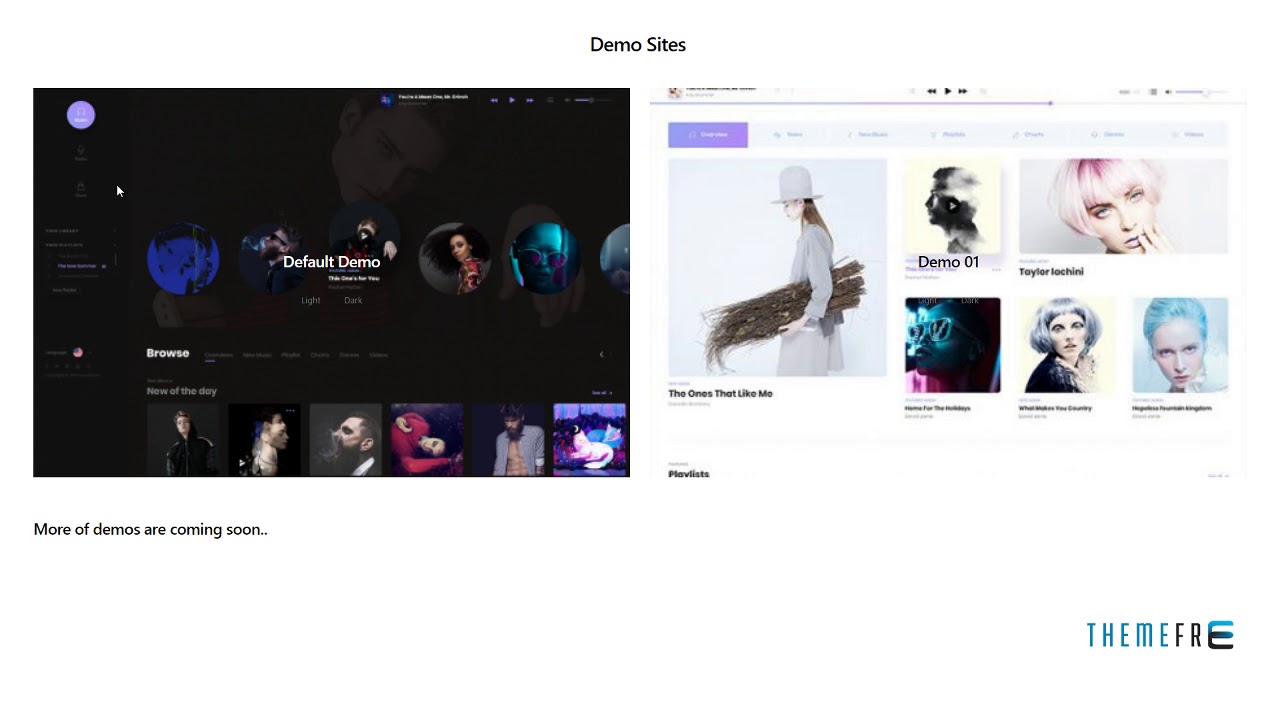This screenshot has width=1280, height=720.
Task: Click purple headphones icon in Default Demo sidebar
Action: coord(81,115)
